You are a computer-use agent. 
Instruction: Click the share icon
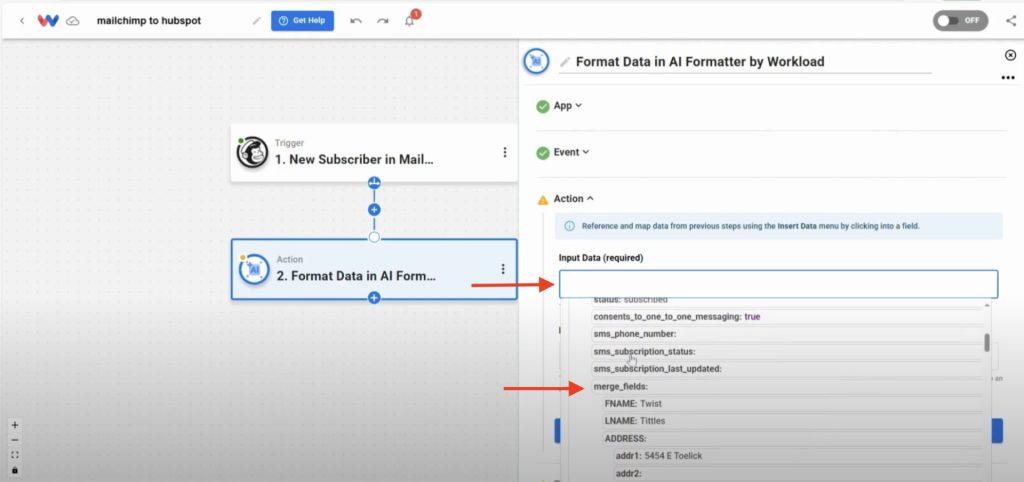click(1011, 20)
